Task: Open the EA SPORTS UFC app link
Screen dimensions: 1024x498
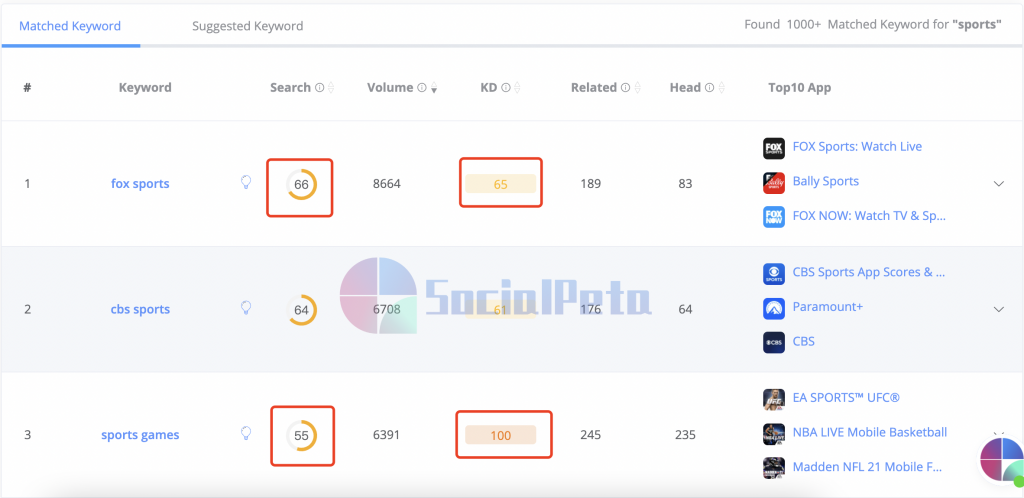Action: 846,397
